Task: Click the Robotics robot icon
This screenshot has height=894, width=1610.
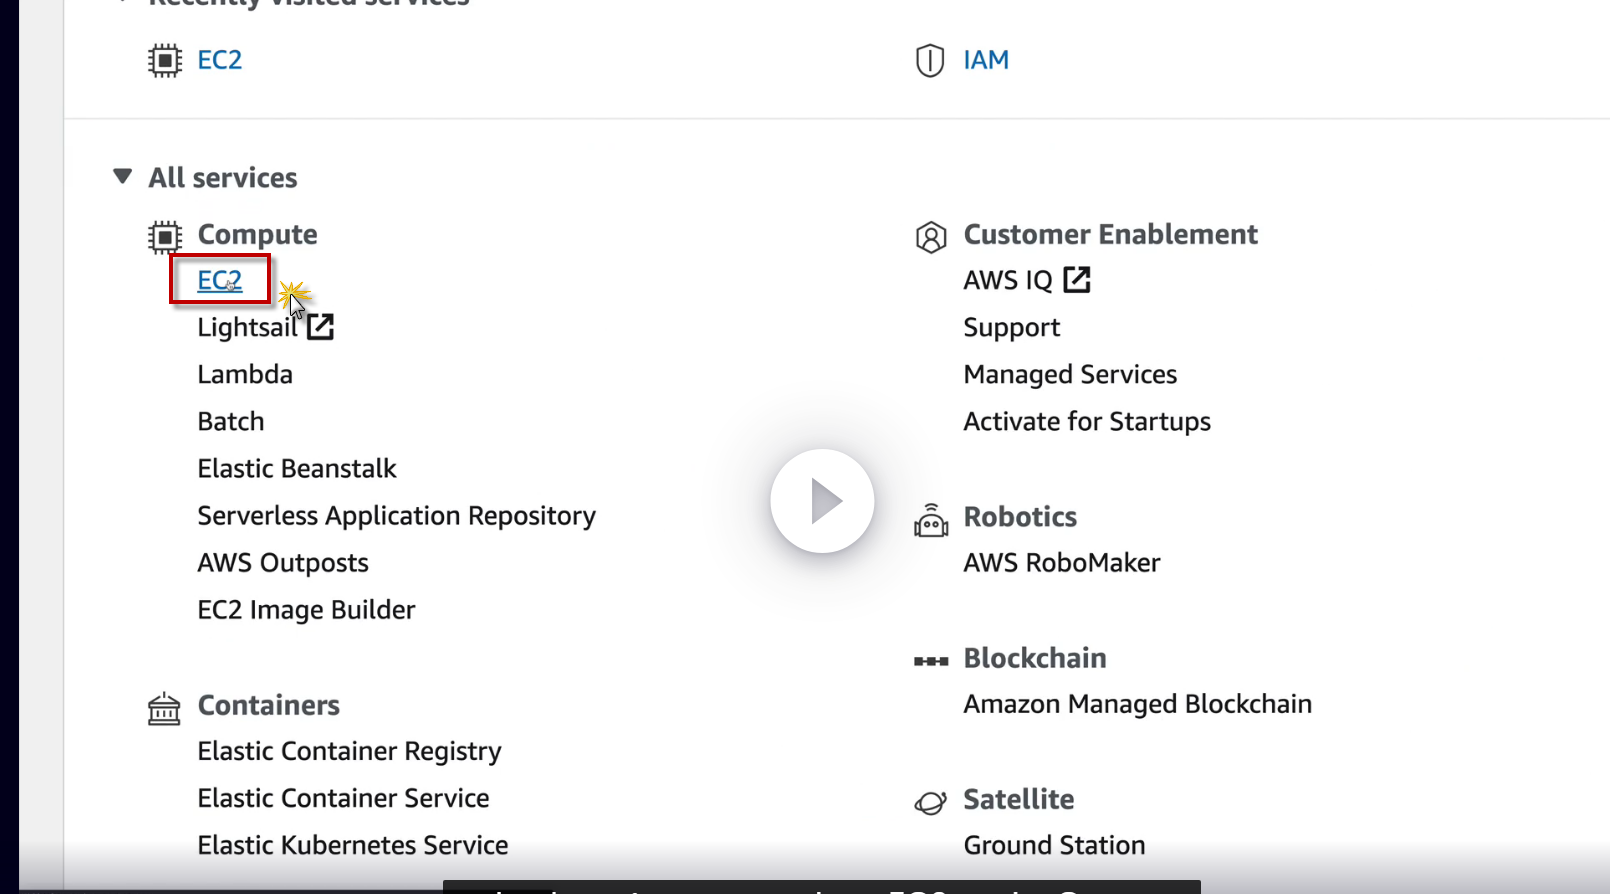Action: pos(931,520)
